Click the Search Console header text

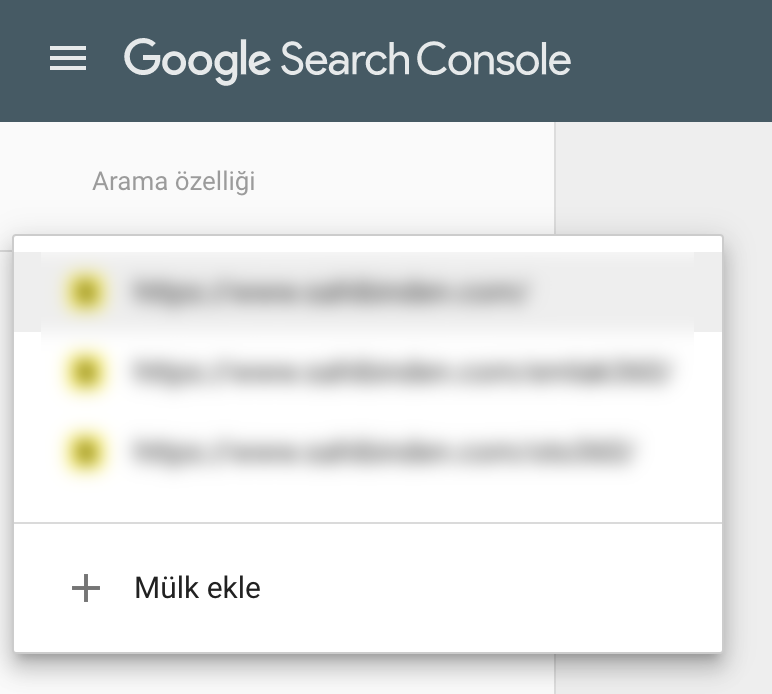tap(426, 59)
